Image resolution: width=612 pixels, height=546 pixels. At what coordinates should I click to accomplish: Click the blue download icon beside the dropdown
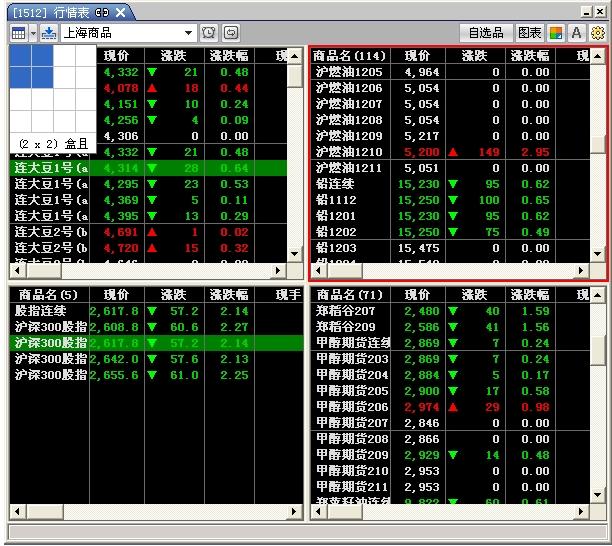(48, 33)
